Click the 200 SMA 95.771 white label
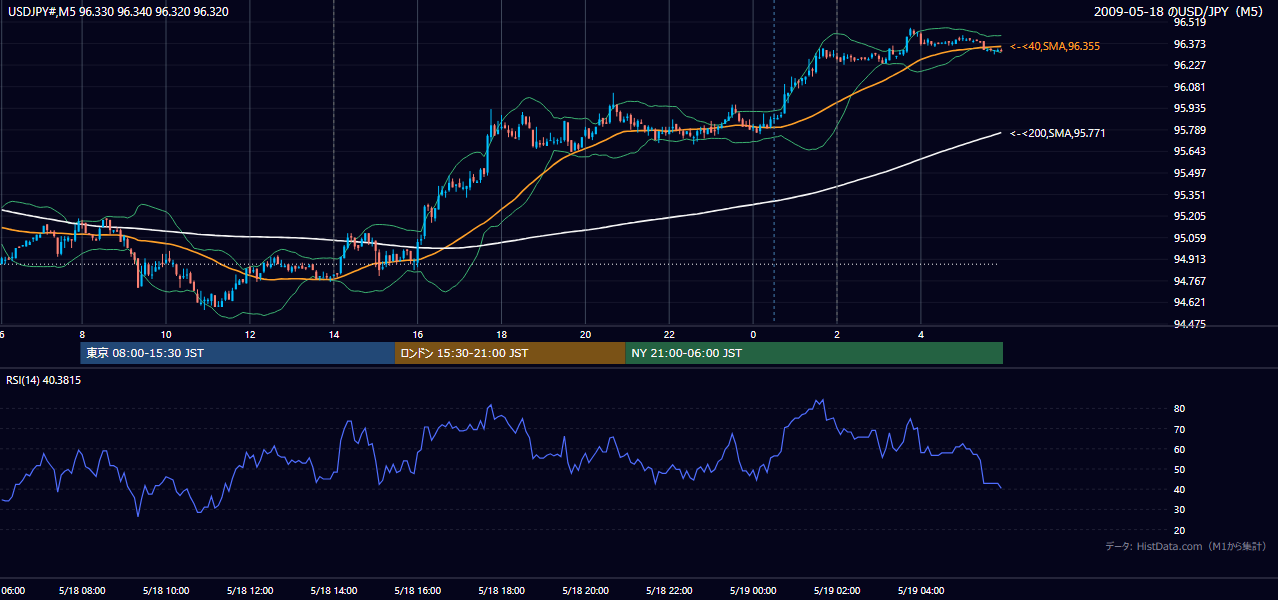Image resolution: width=1278 pixels, height=600 pixels. coord(1058,133)
